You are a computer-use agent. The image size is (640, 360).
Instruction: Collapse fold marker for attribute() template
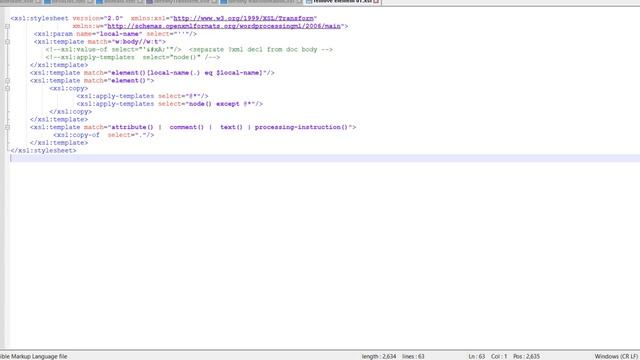click(x=7, y=127)
